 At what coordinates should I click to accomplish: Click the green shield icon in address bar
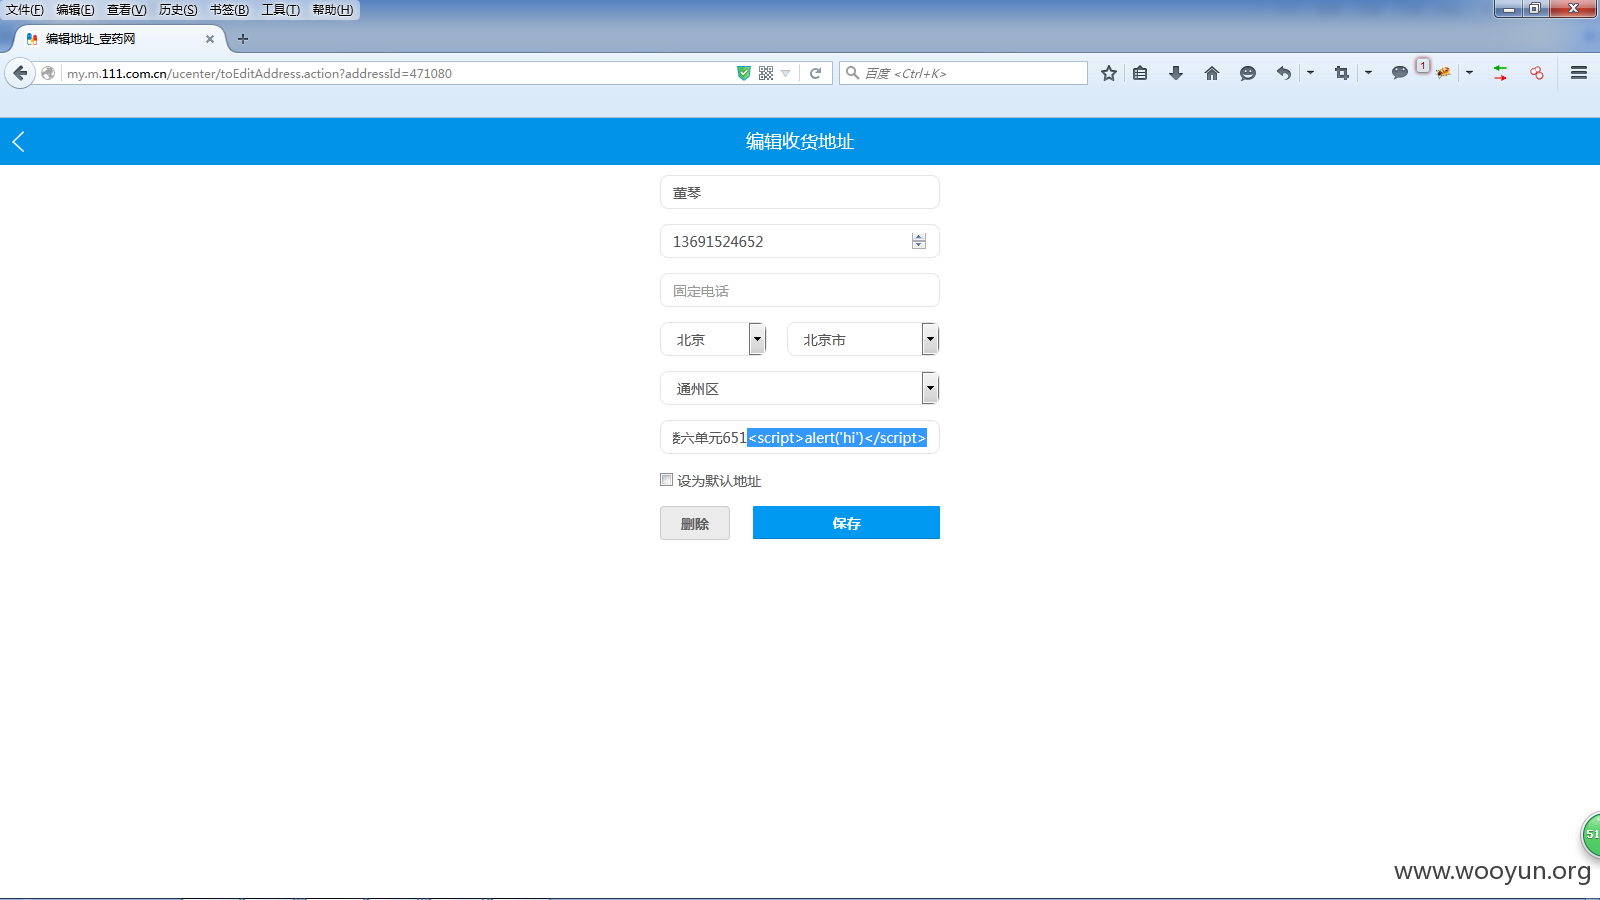744,73
